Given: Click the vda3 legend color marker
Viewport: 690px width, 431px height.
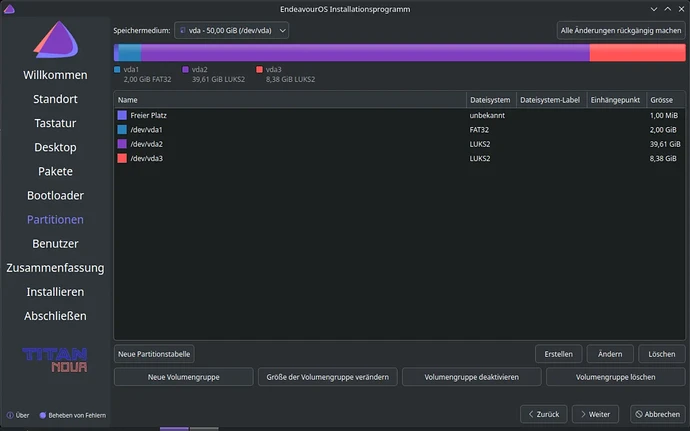Looking at the screenshot, I should pyautogui.click(x=259, y=70).
